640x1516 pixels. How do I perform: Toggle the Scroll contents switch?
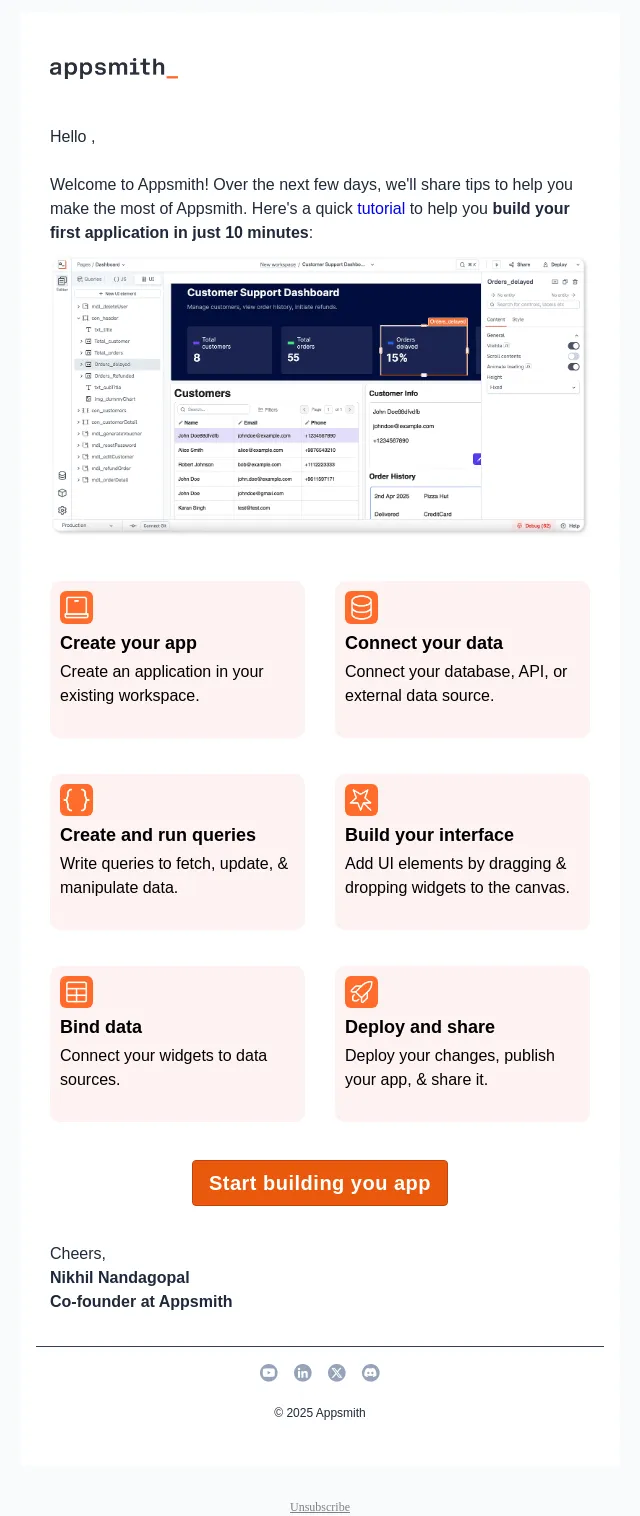coord(574,356)
